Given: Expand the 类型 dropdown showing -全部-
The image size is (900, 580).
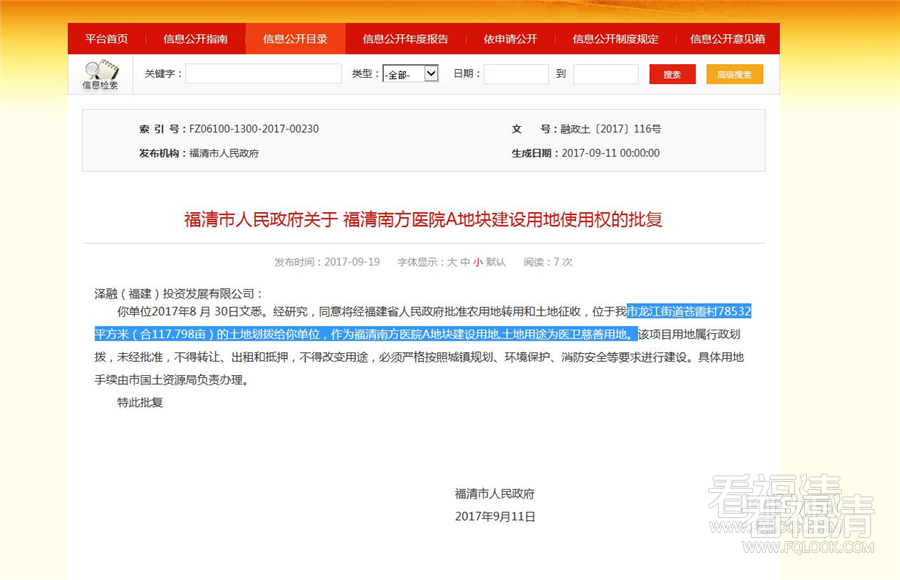Looking at the screenshot, I should [410, 74].
